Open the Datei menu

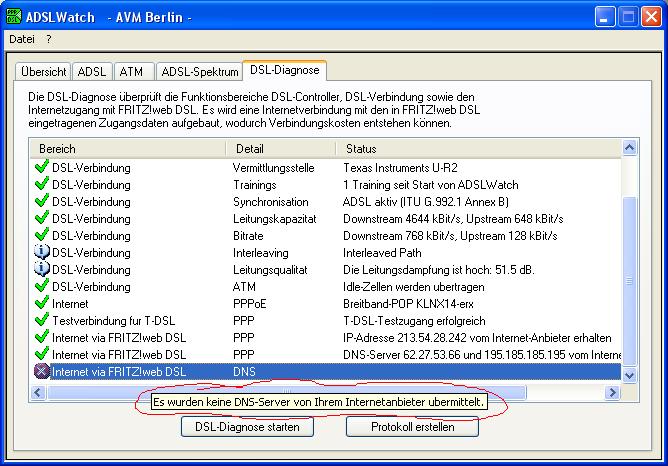22,39
